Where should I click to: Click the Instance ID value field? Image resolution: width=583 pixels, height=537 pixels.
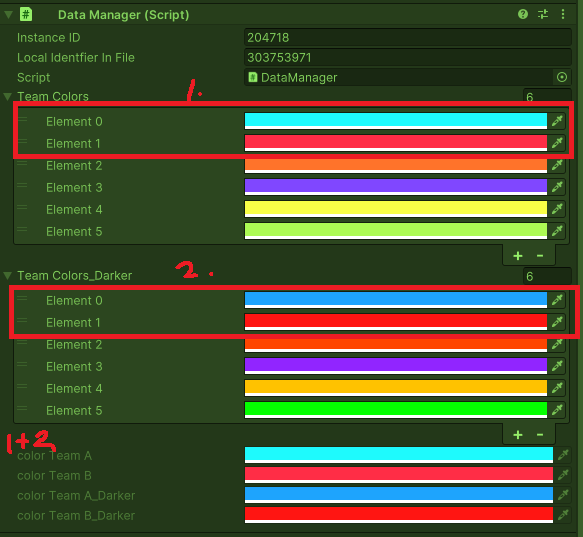pos(408,38)
